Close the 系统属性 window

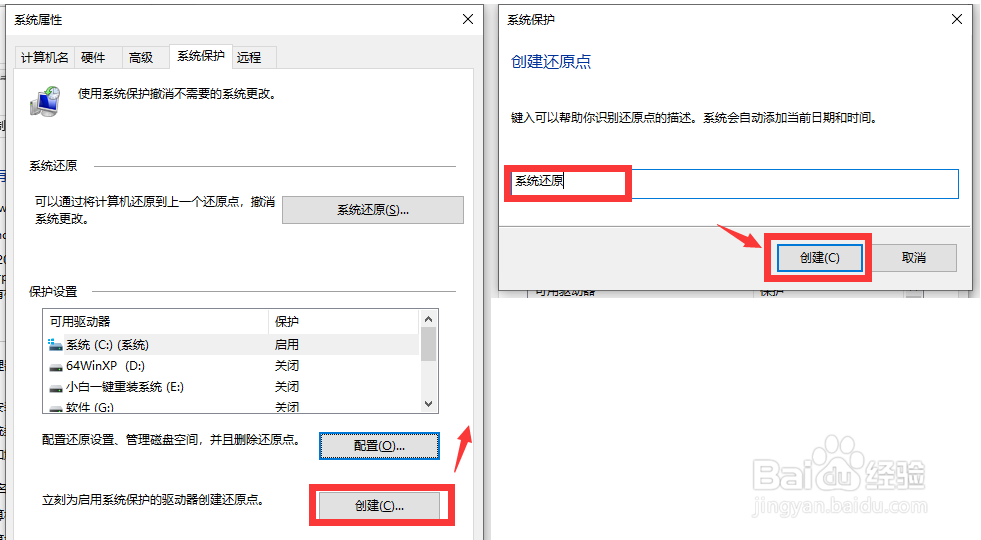tap(467, 19)
